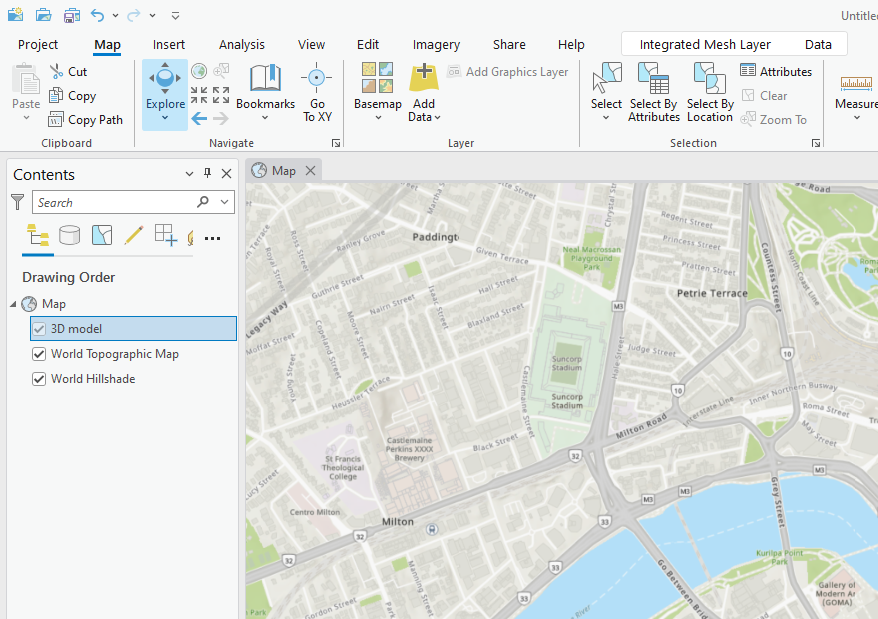Zoom to the map's full extent with the globe icon
878x619 pixels.
(198, 71)
